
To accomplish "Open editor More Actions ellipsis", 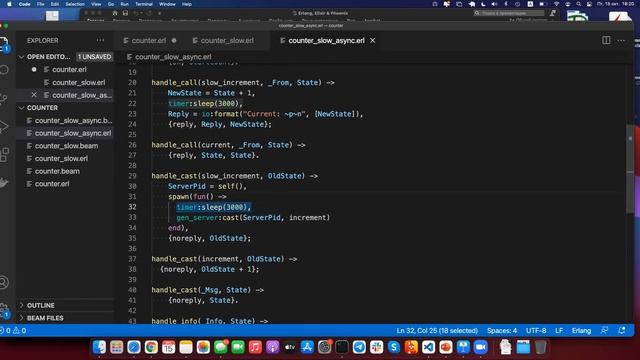I will pos(621,40).
